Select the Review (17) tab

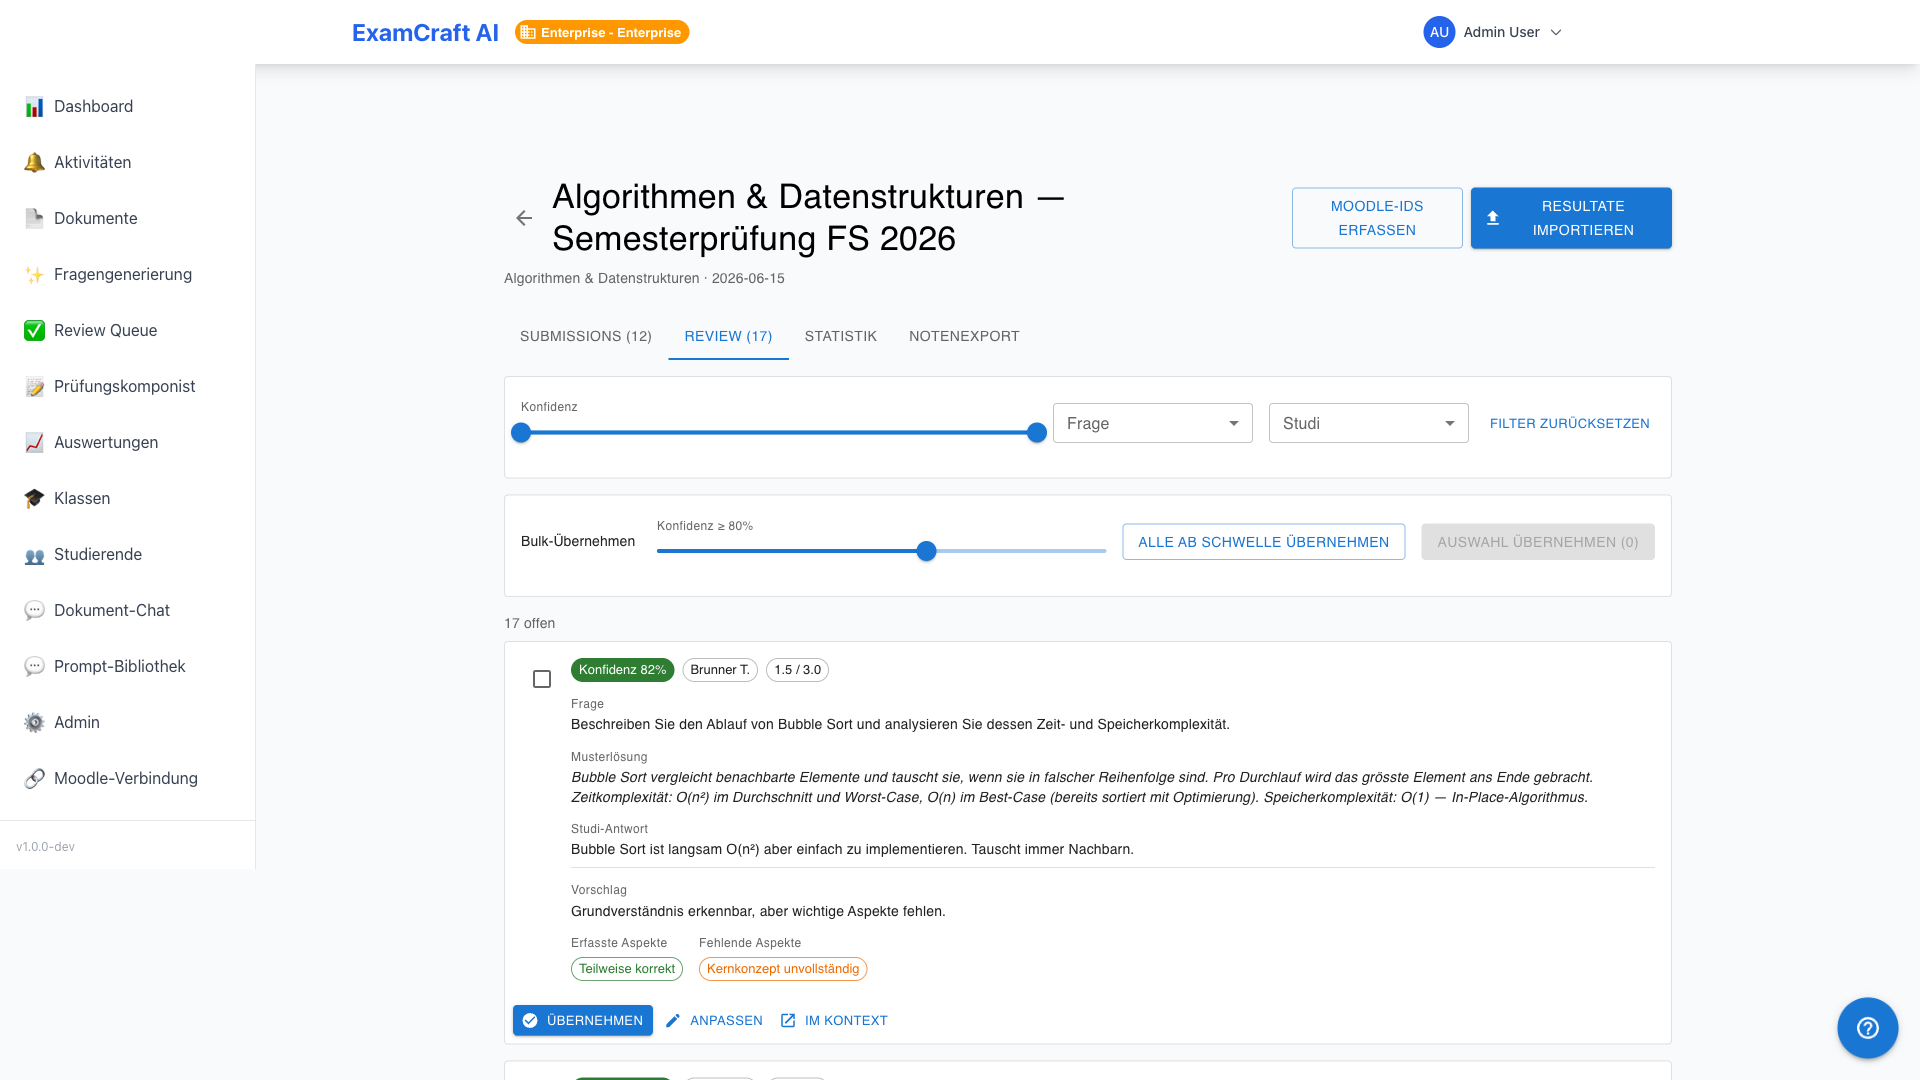728,336
